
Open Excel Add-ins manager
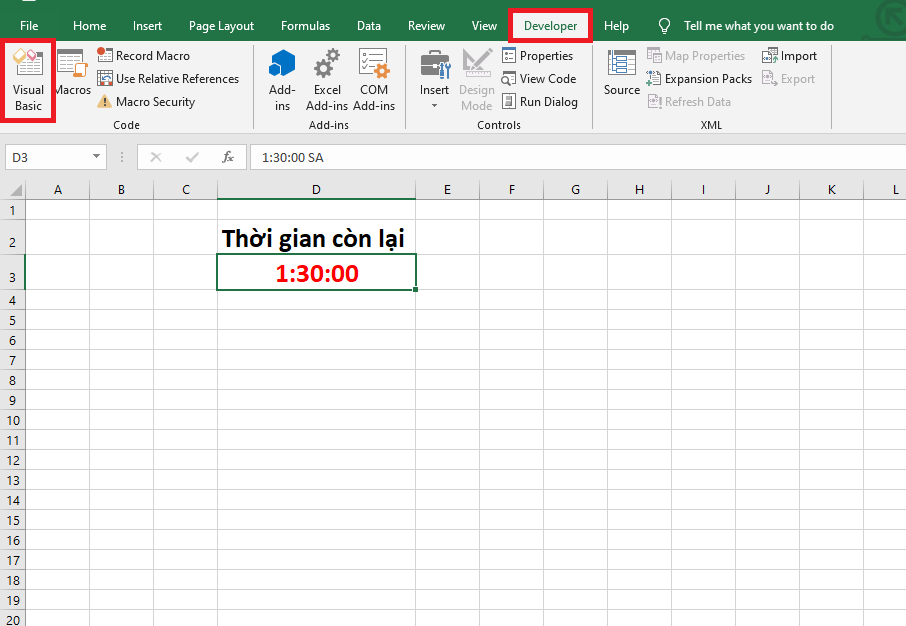click(x=327, y=80)
